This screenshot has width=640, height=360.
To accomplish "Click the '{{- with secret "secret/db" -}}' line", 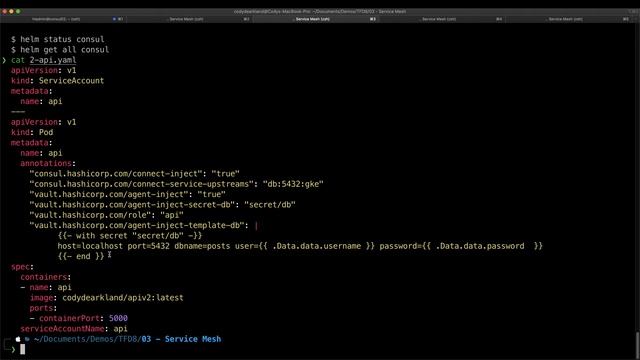I will point(130,236).
